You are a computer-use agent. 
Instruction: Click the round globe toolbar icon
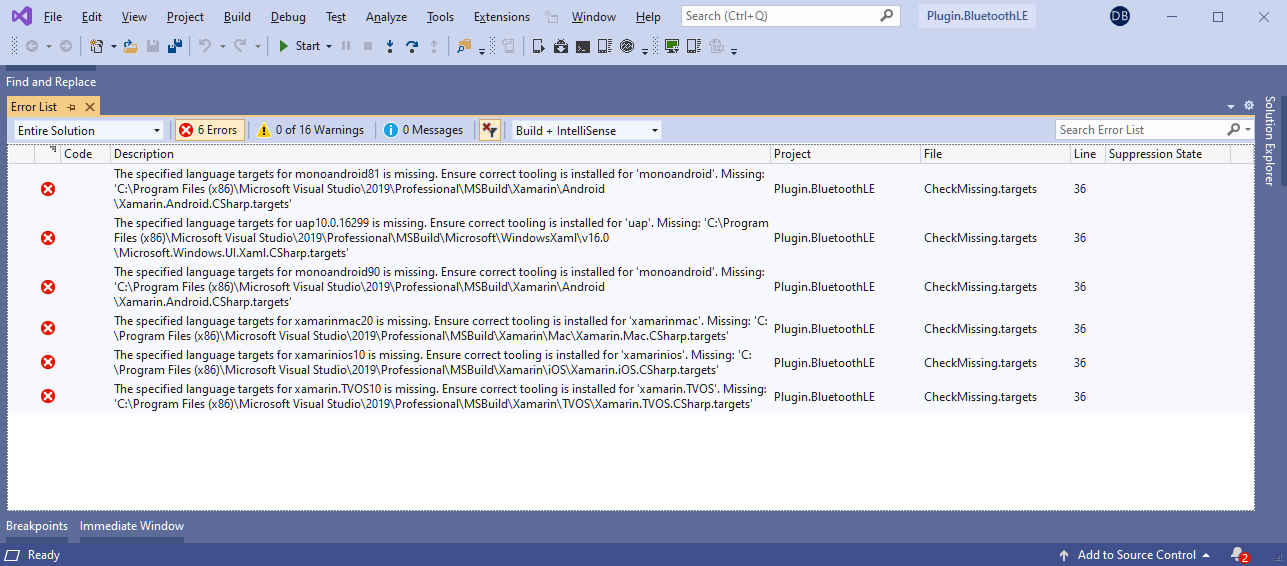pyautogui.click(x=627, y=46)
